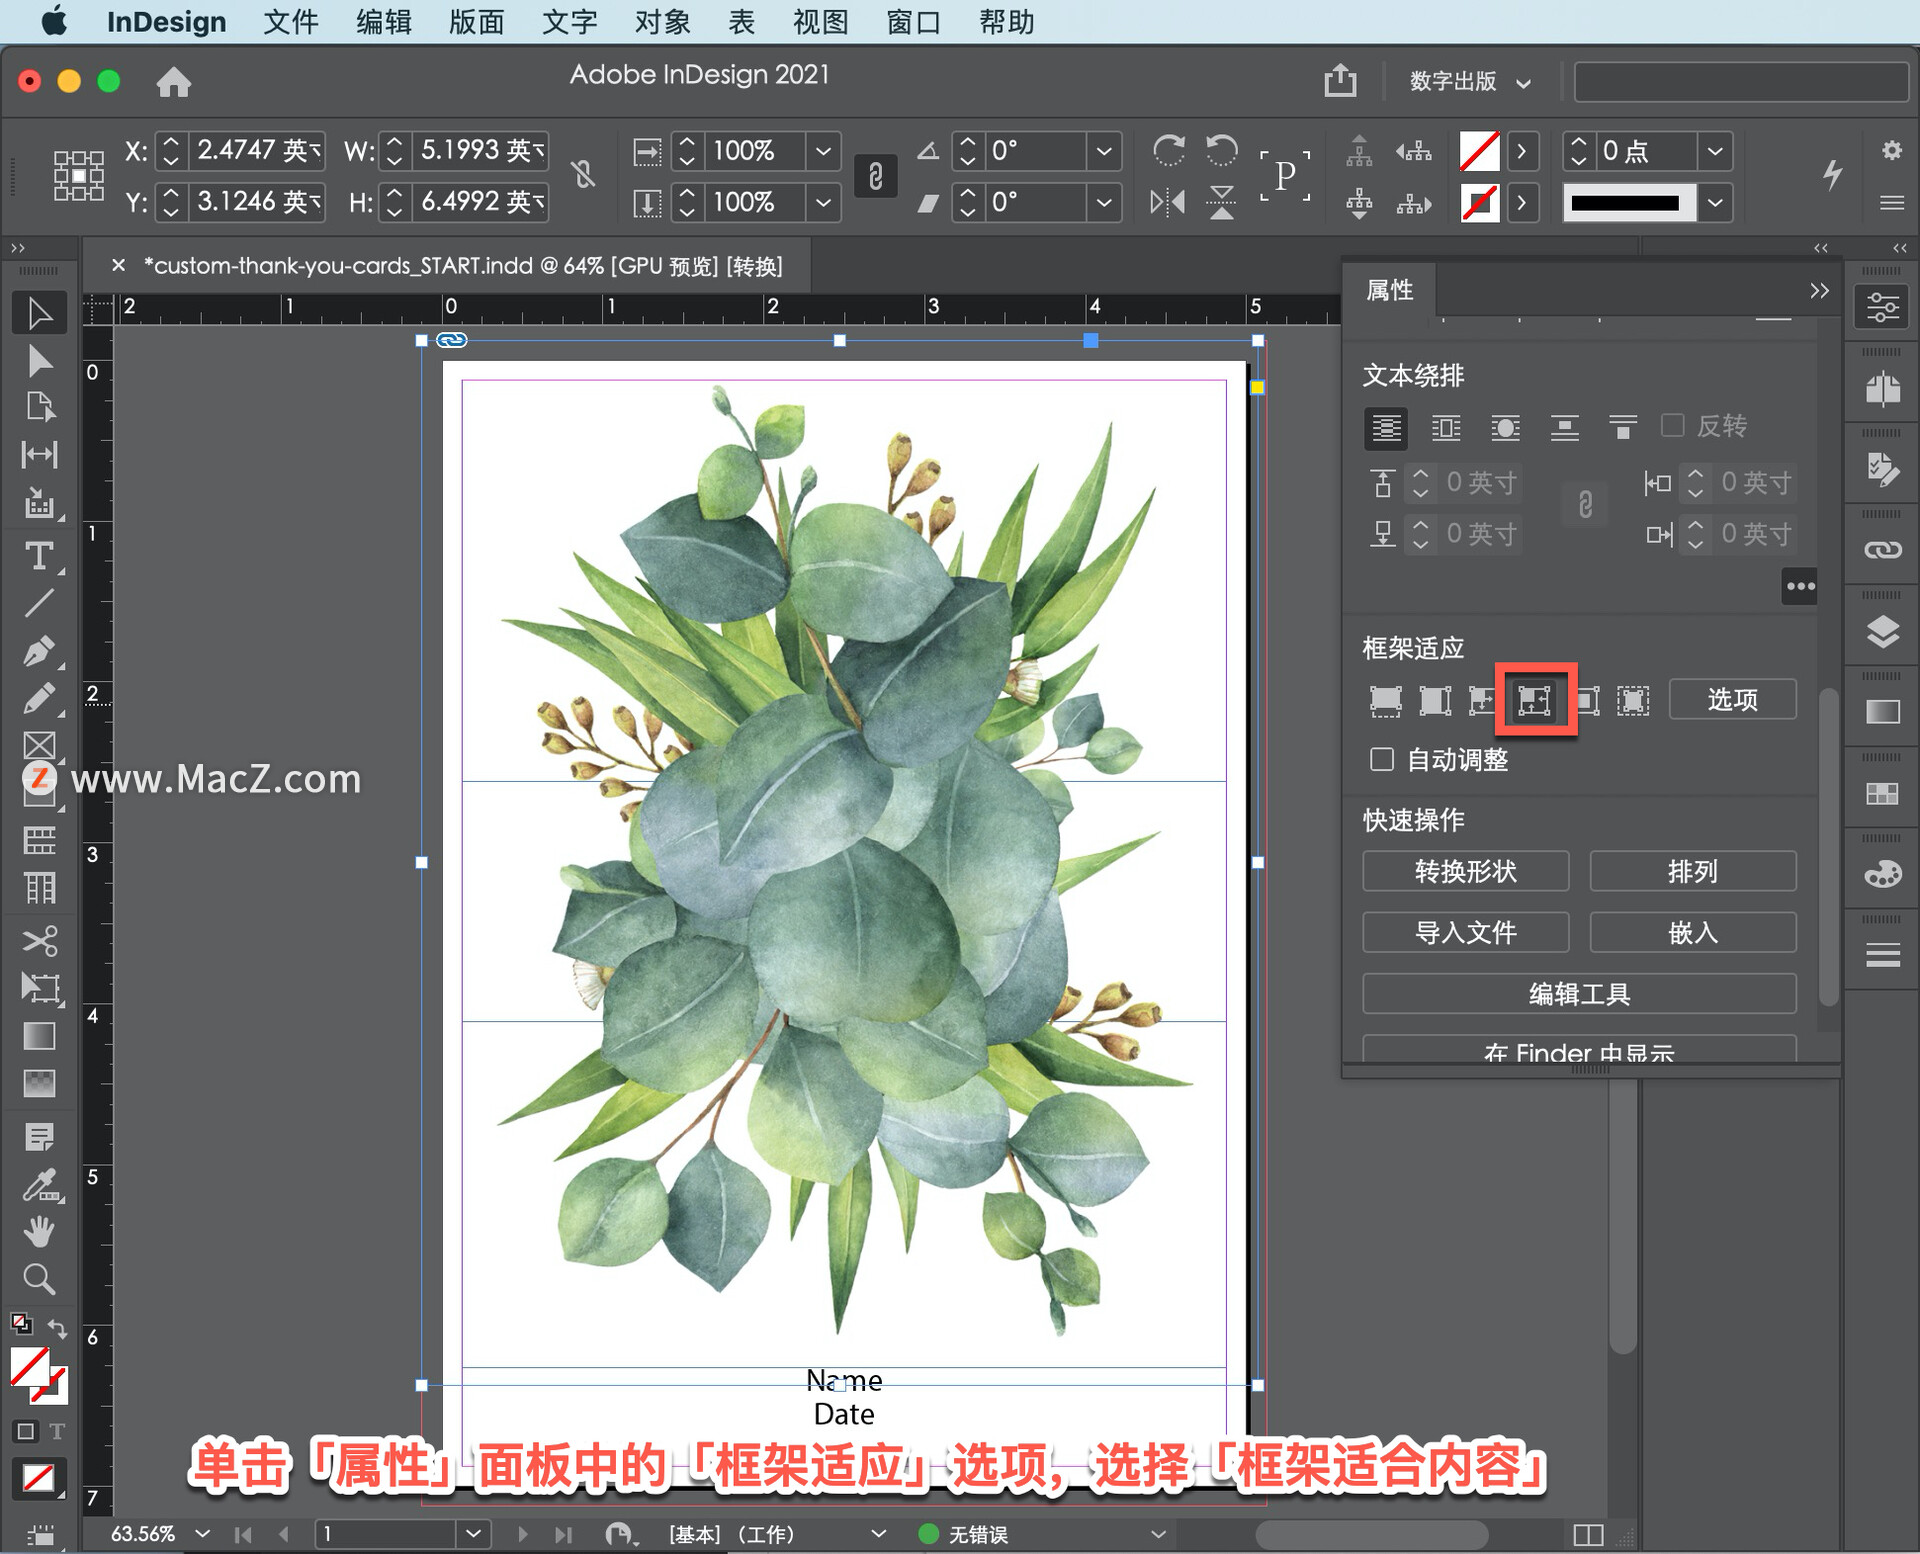
Task: Select the Scissors tool
Action: [x=39, y=941]
